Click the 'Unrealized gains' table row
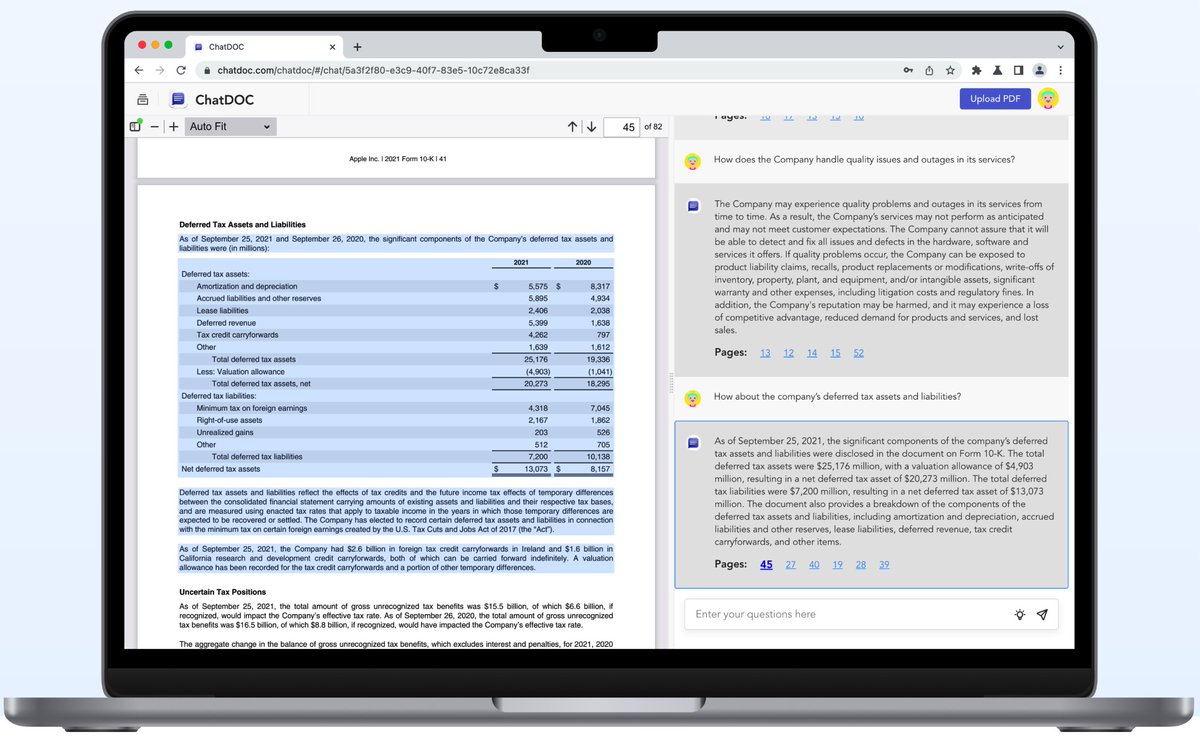 396,433
